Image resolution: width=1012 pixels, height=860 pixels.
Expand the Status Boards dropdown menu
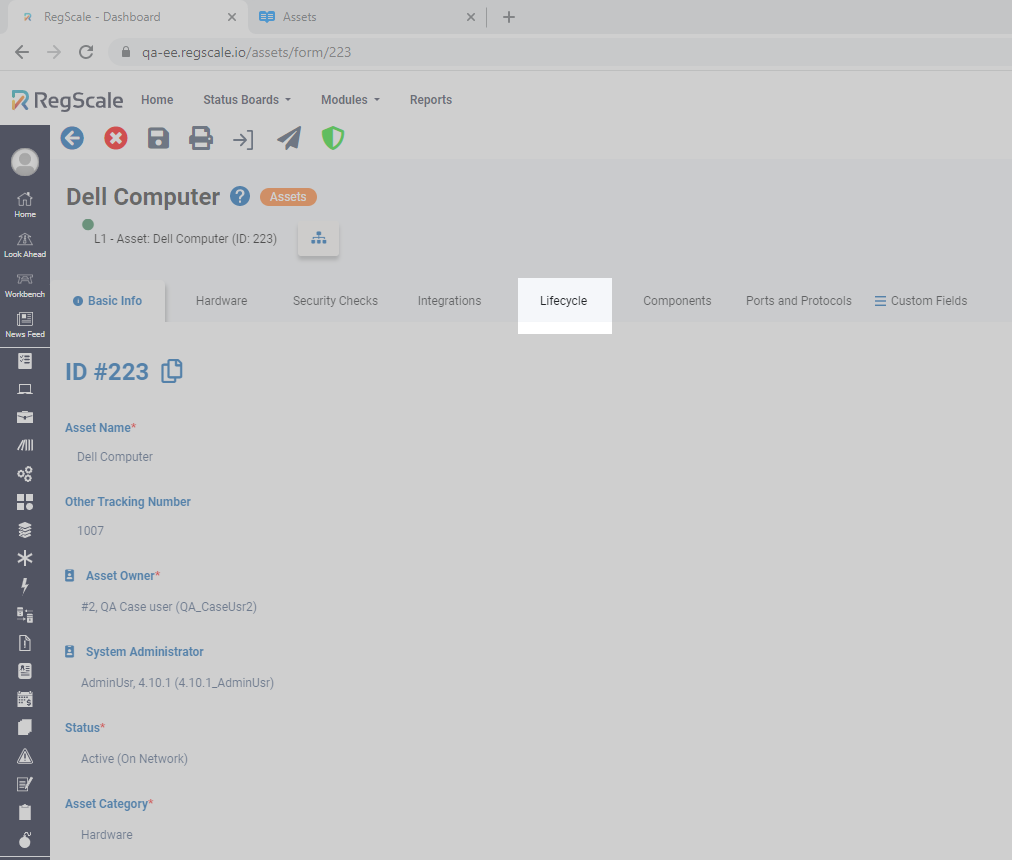(247, 99)
